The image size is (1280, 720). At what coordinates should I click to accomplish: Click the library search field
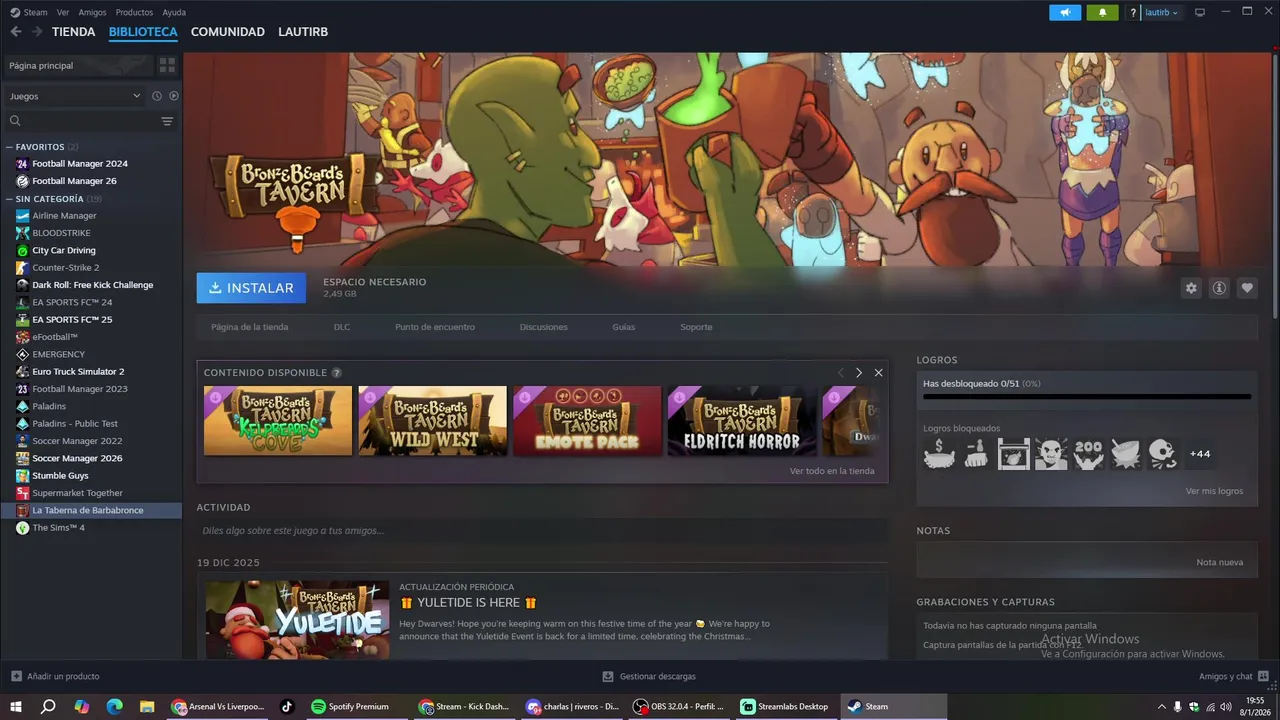(80, 121)
